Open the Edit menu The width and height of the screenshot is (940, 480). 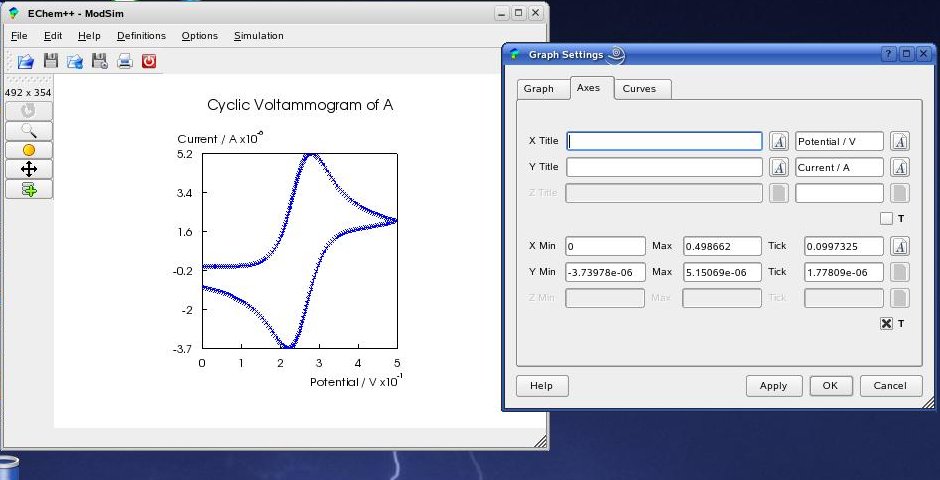[53, 36]
